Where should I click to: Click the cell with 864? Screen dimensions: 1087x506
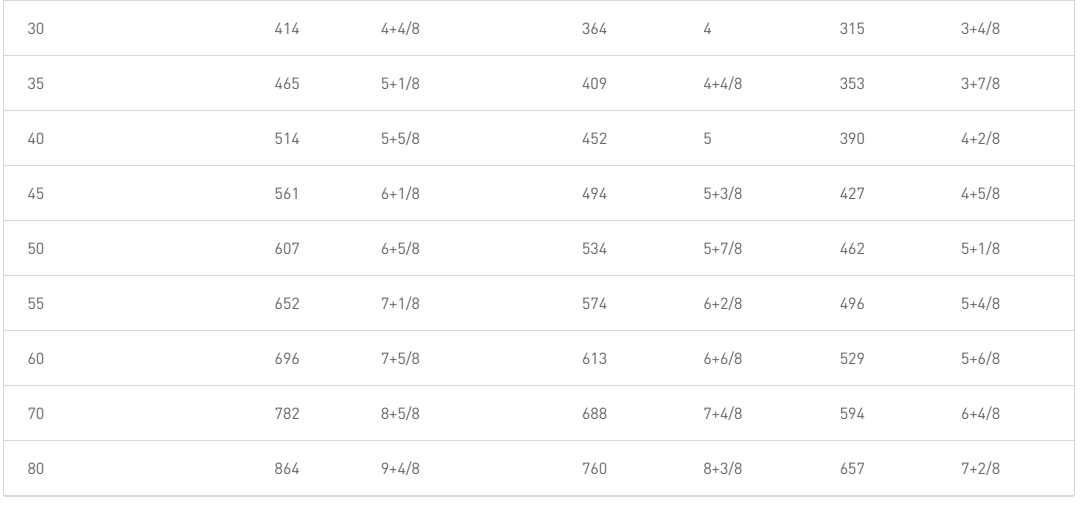point(287,469)
